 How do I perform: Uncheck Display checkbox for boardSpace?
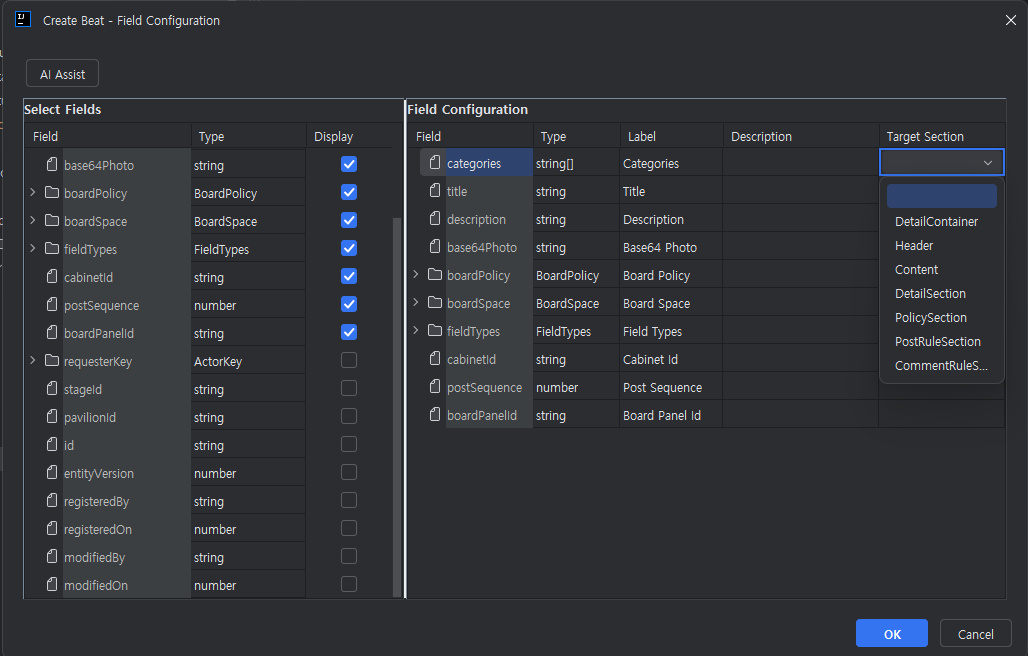(349, 220)
